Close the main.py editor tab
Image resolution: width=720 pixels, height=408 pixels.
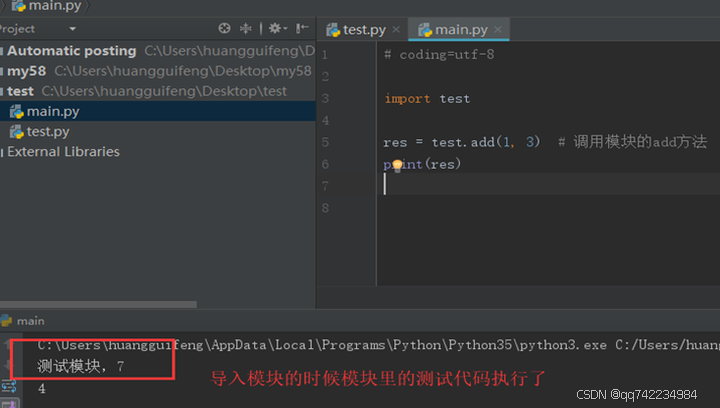(x=499, y=30)
